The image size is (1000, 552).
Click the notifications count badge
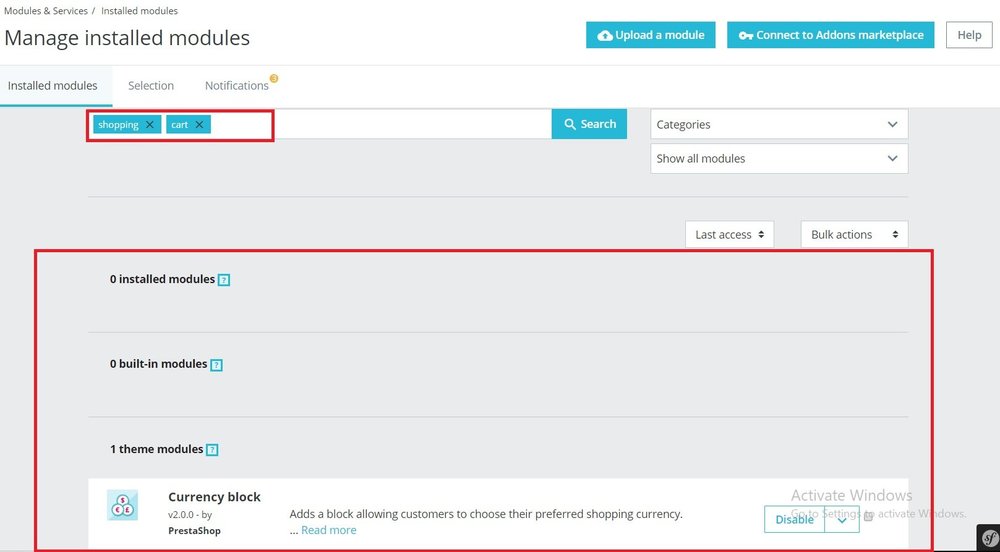pos(274,78)
